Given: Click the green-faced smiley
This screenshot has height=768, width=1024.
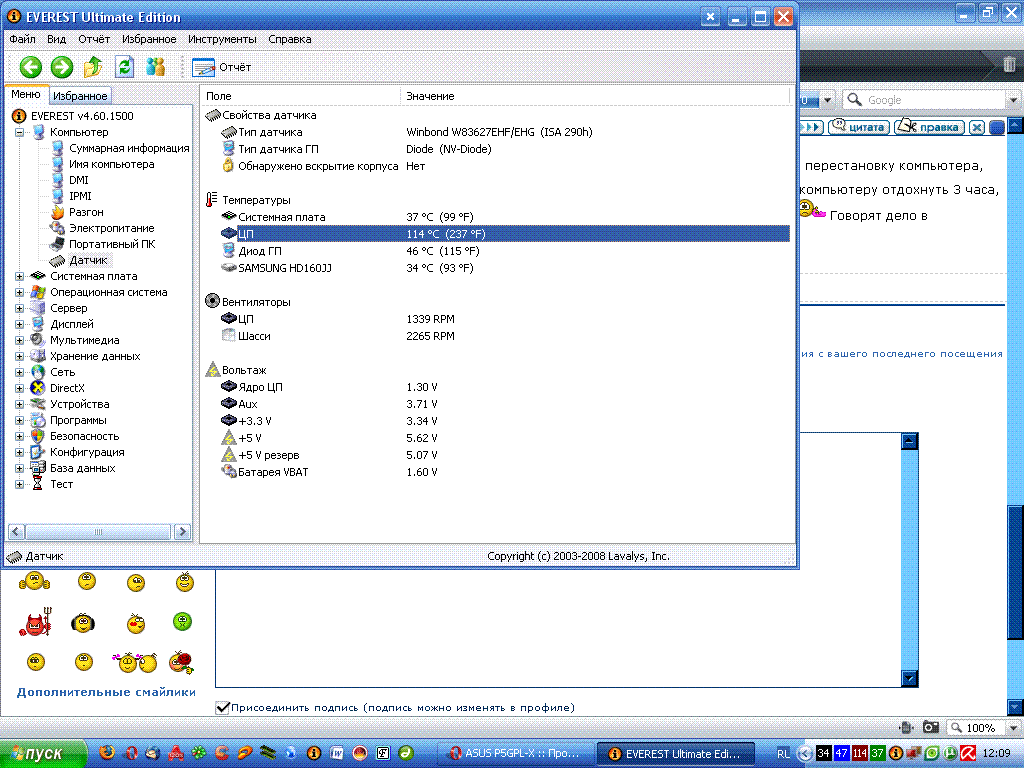Looking at the screenshot, I should tap(182, 622).
